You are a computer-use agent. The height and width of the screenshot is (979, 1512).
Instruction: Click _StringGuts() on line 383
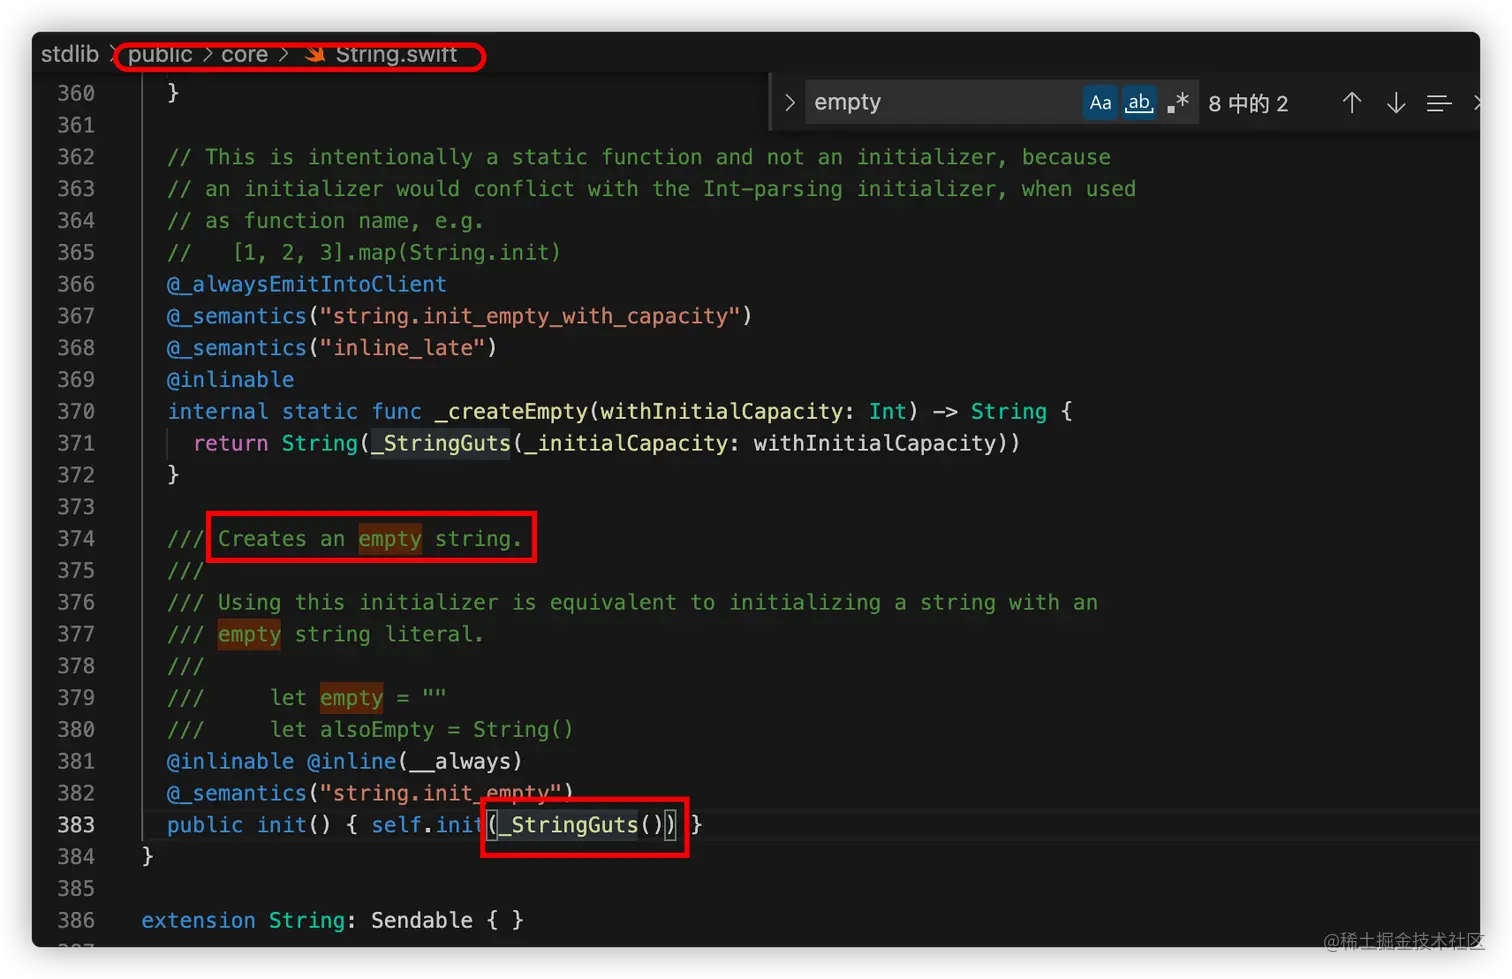pos(581,825)
